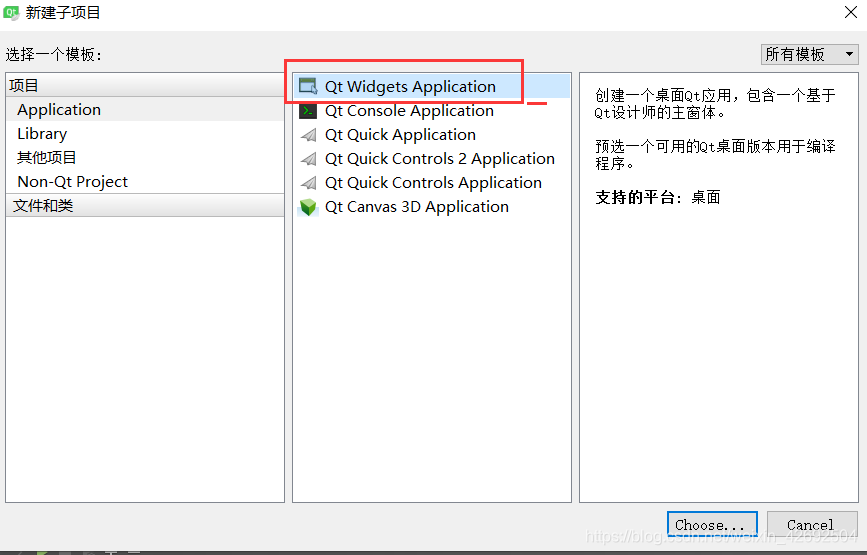This screenshot has height=555, width=867.
Task: Click the 支持的平台 description text
Action: click(658, 197)
